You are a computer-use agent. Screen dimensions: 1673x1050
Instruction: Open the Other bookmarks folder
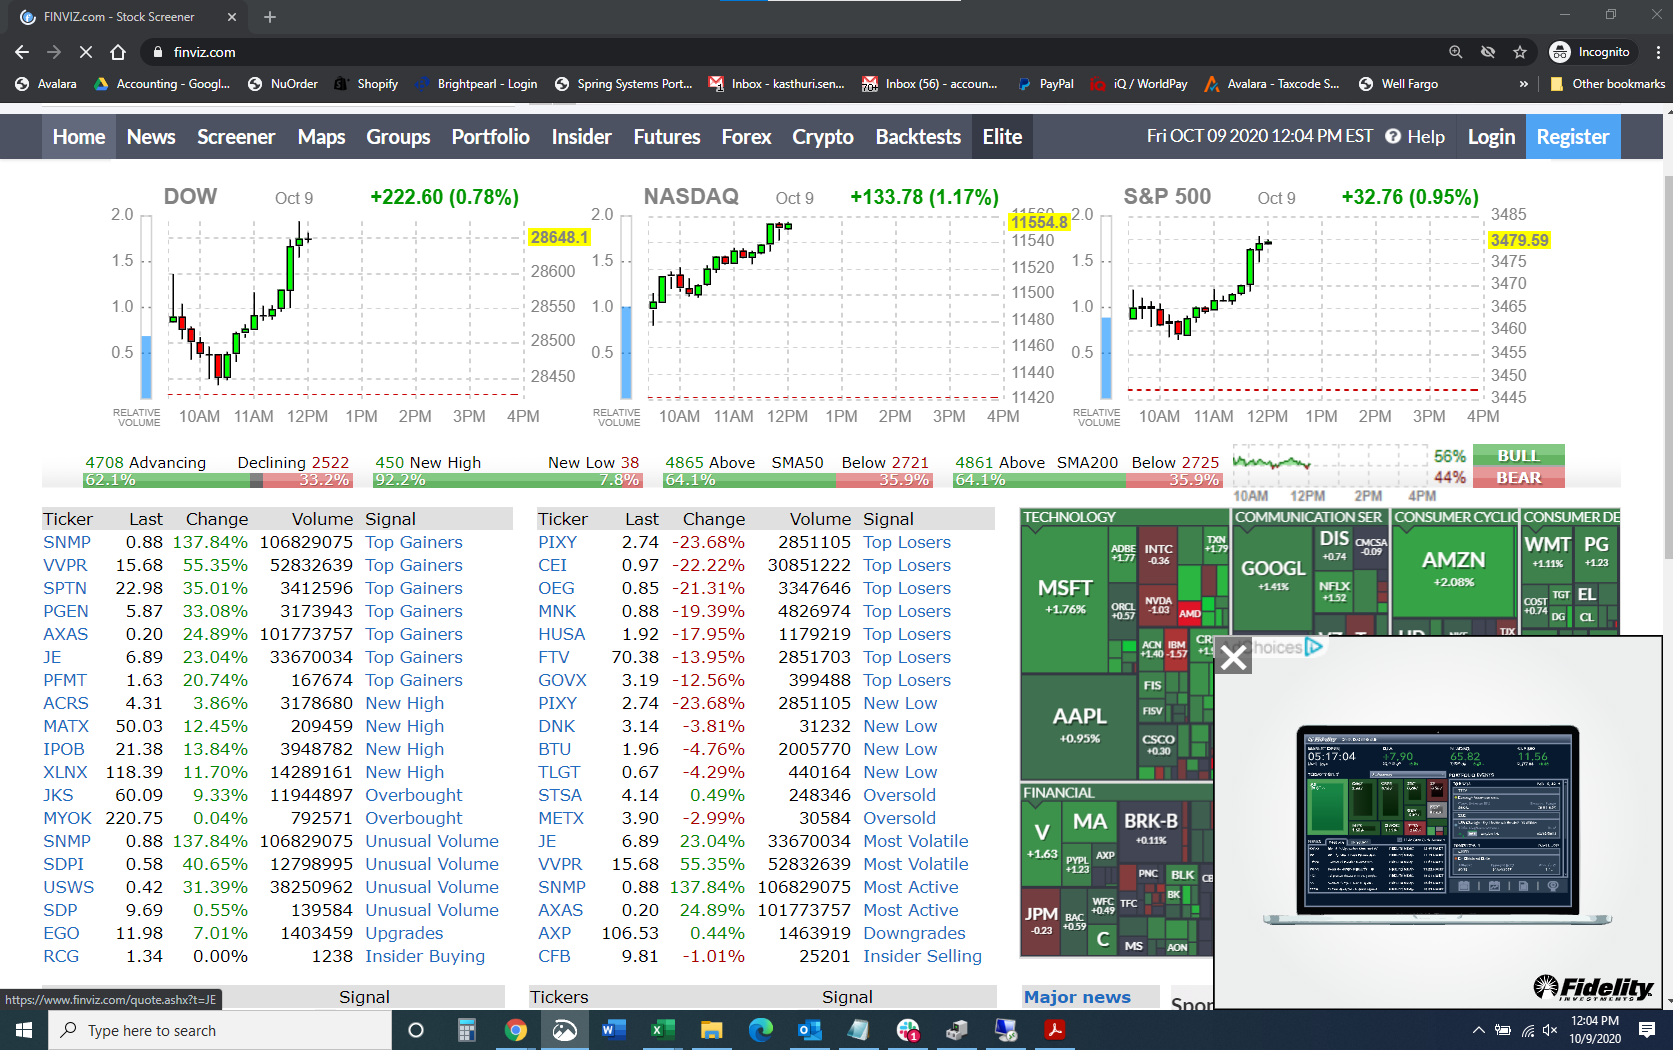coord(1607,84)
